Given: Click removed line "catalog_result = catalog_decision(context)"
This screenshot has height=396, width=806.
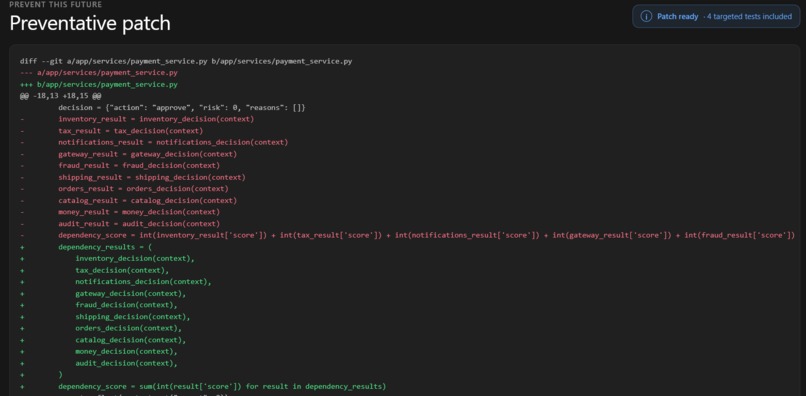Looking at the screenshot, I should pos(148,201).
